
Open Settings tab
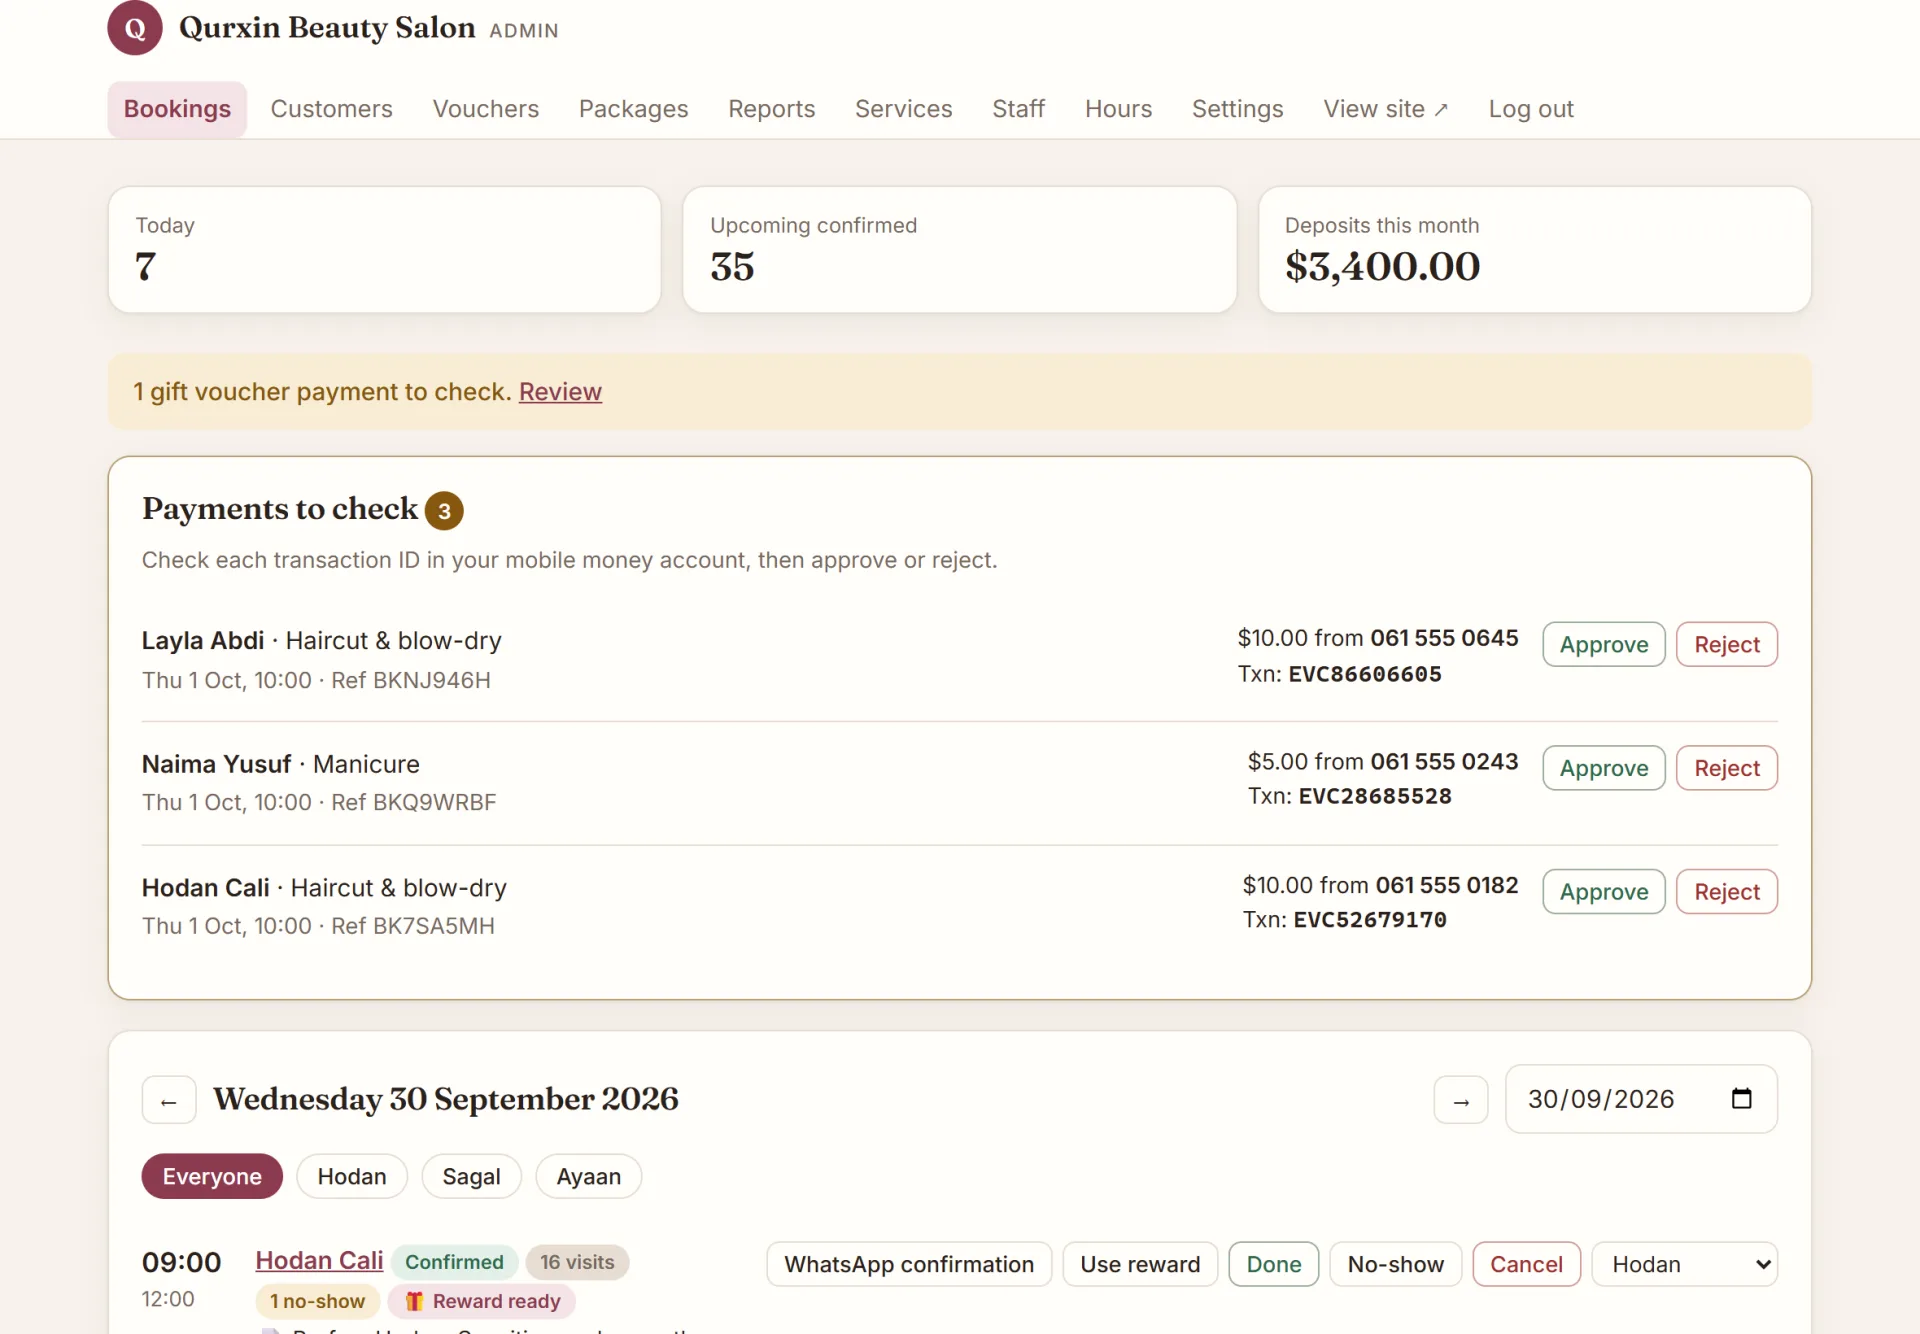[1237, 109]
